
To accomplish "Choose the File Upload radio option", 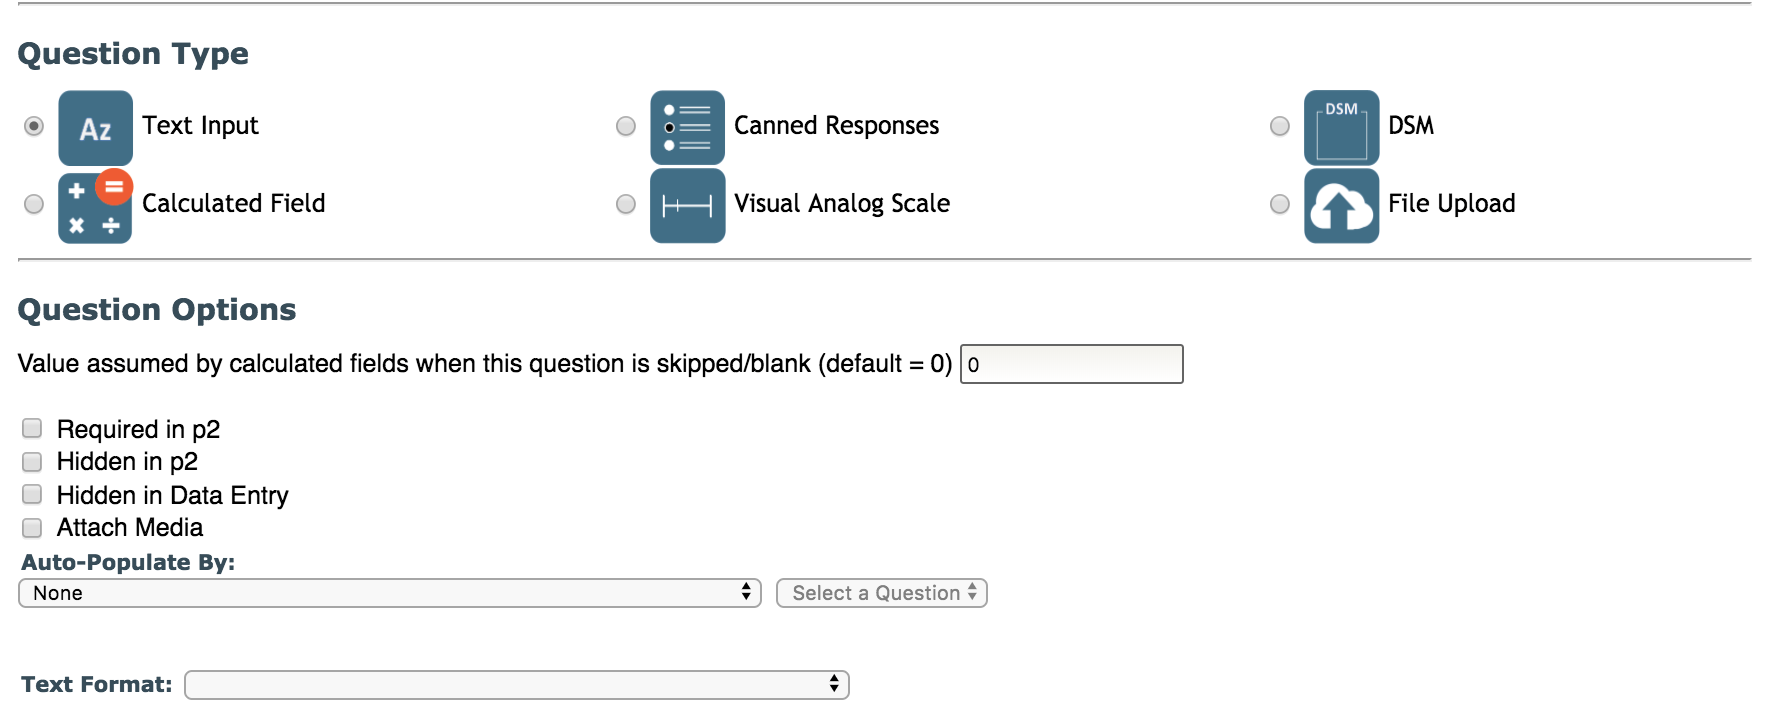I will pos(1280,204).
